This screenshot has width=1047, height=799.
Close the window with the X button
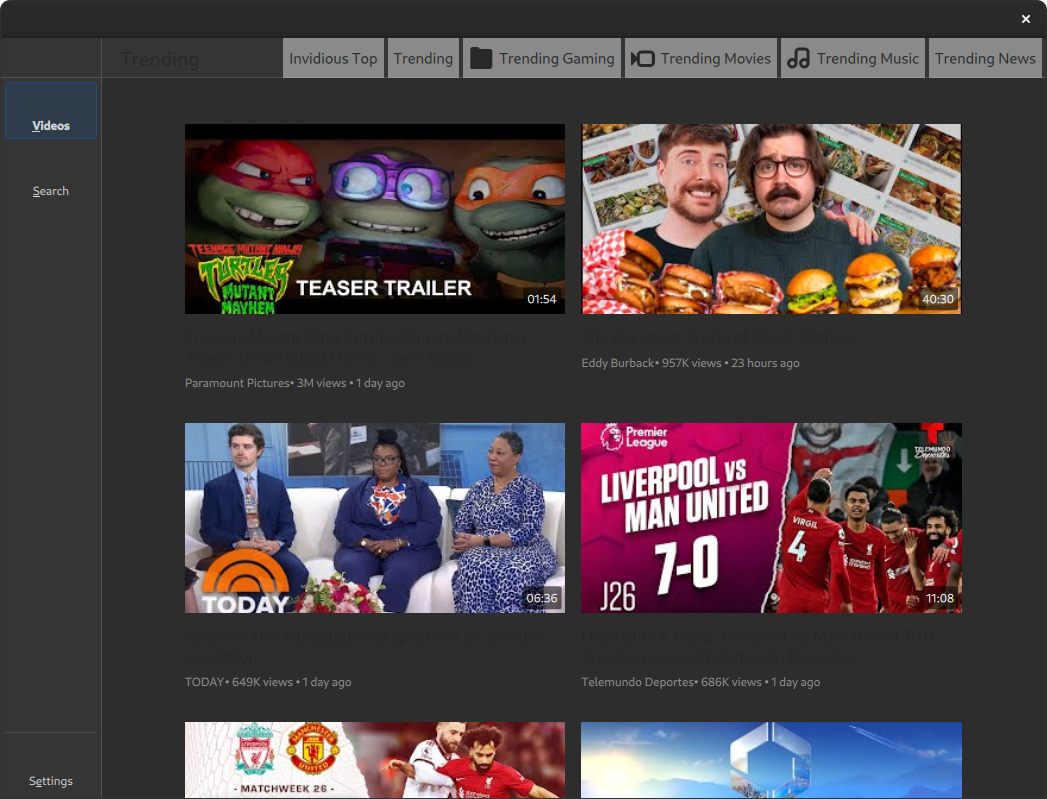pyautogui.click(x=1026, y=19)
